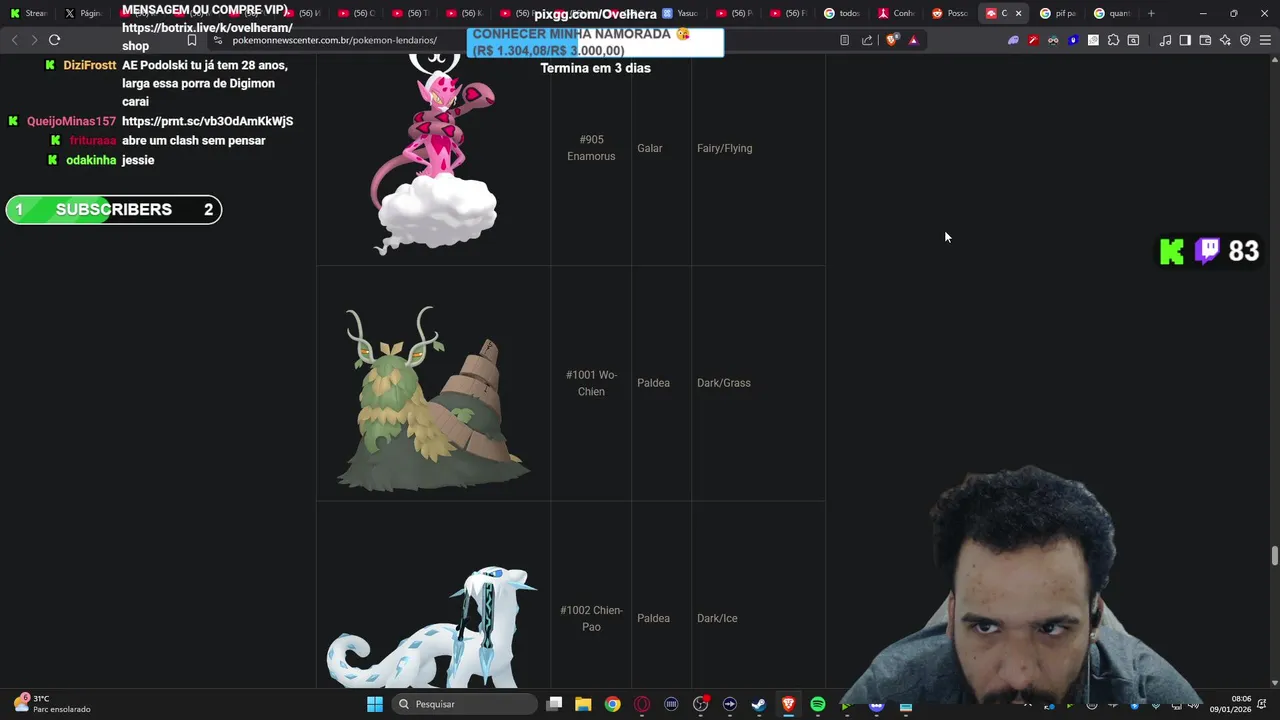Switch to the Stream tab

(x=29, y=13)
